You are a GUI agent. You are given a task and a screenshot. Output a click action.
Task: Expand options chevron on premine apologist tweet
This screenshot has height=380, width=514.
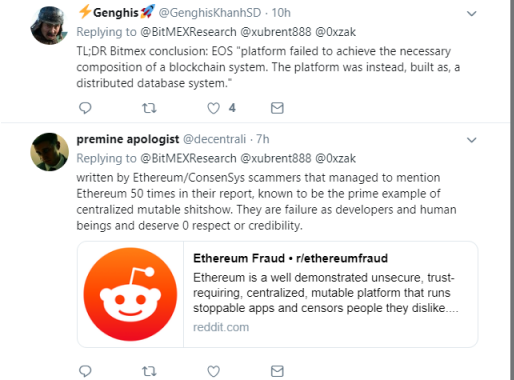coord(471,140)
